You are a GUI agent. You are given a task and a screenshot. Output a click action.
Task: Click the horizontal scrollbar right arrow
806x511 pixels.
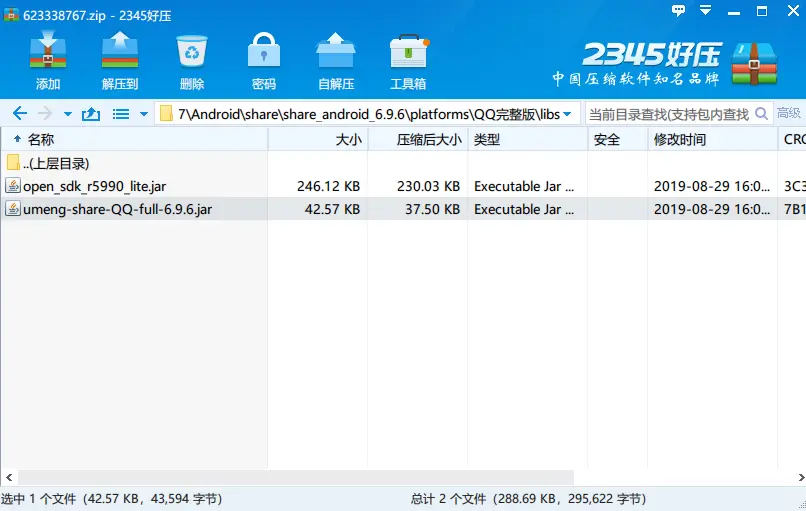tap(801, 478)
